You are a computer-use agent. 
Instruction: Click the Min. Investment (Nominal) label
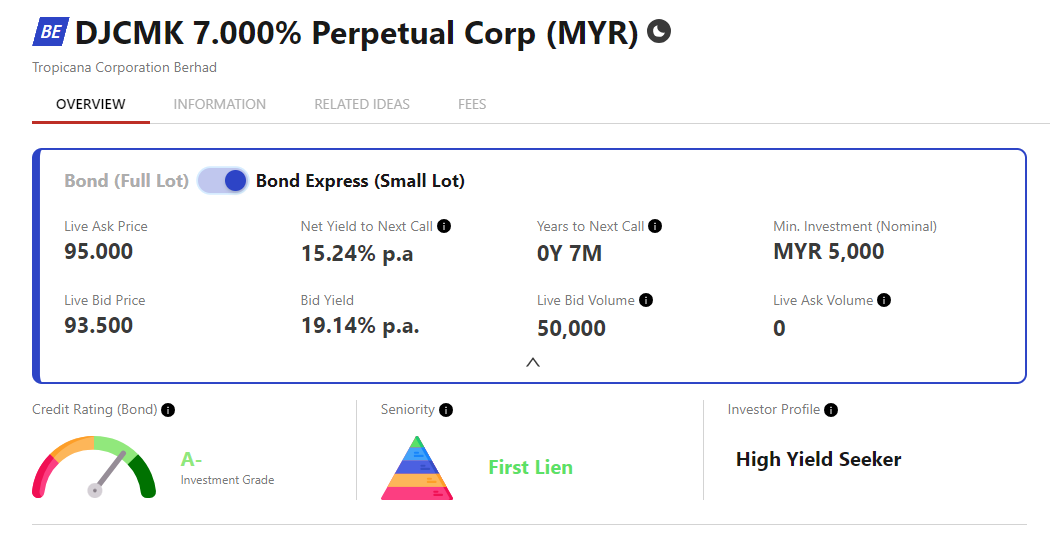point(855,226)
